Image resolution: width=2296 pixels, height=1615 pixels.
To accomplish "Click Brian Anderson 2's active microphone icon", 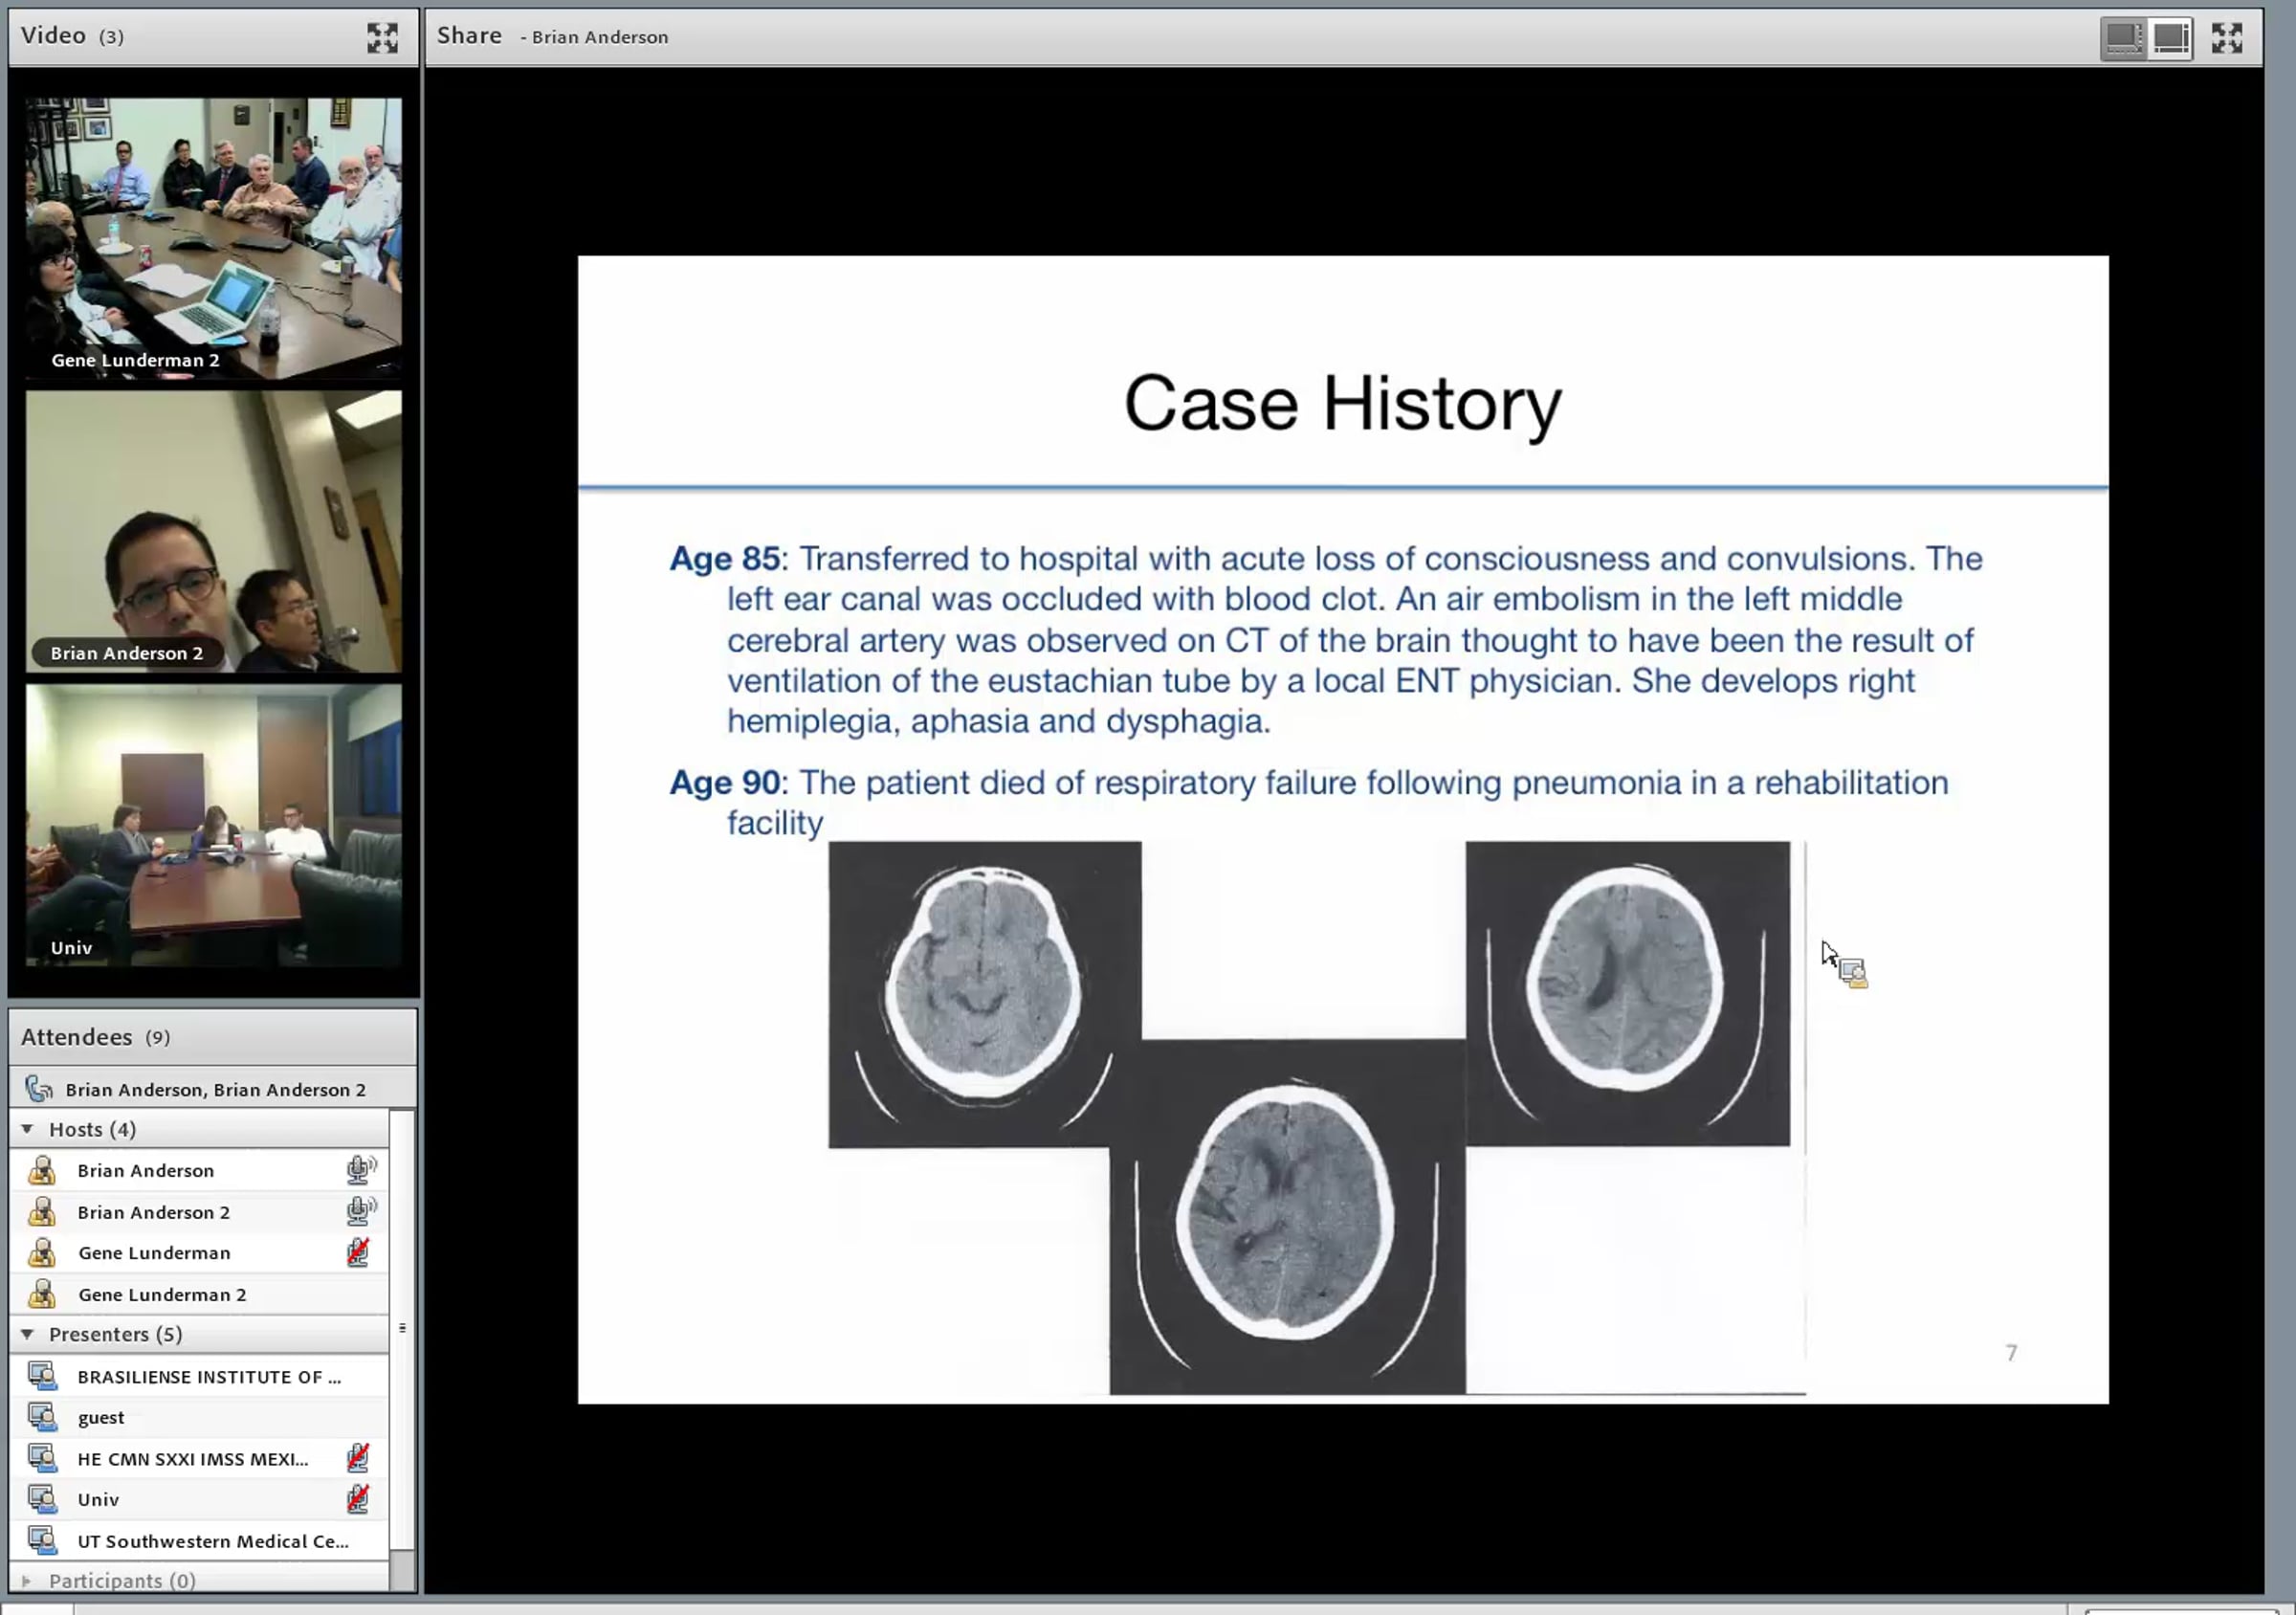I will pyautogui.click(x=360, y=1211).
